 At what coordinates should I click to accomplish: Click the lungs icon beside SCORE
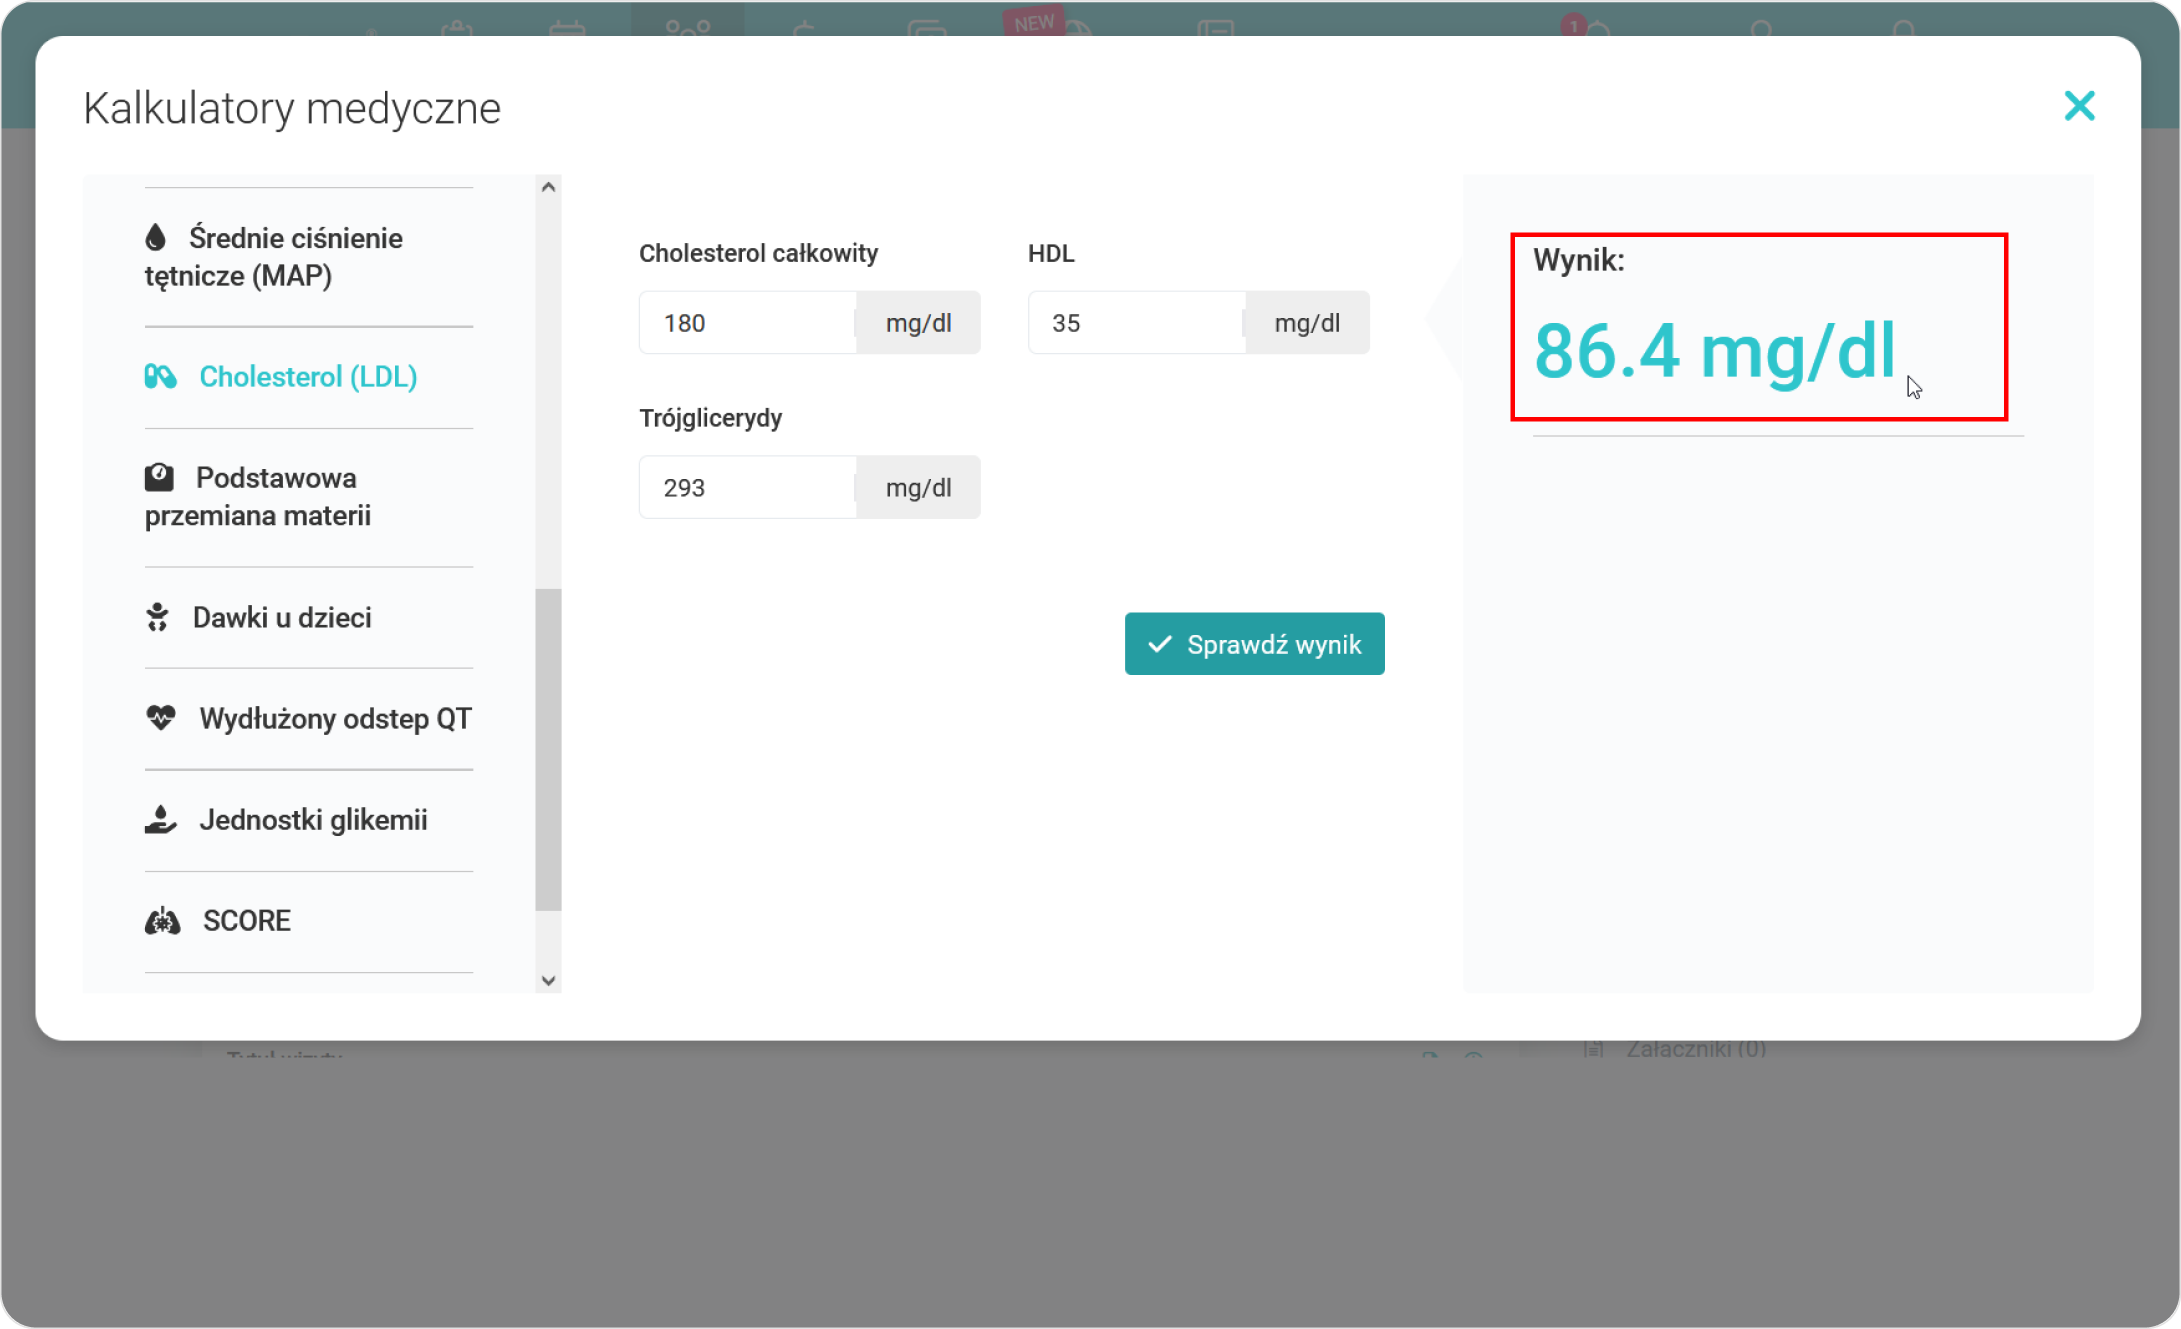pos(162,921)
